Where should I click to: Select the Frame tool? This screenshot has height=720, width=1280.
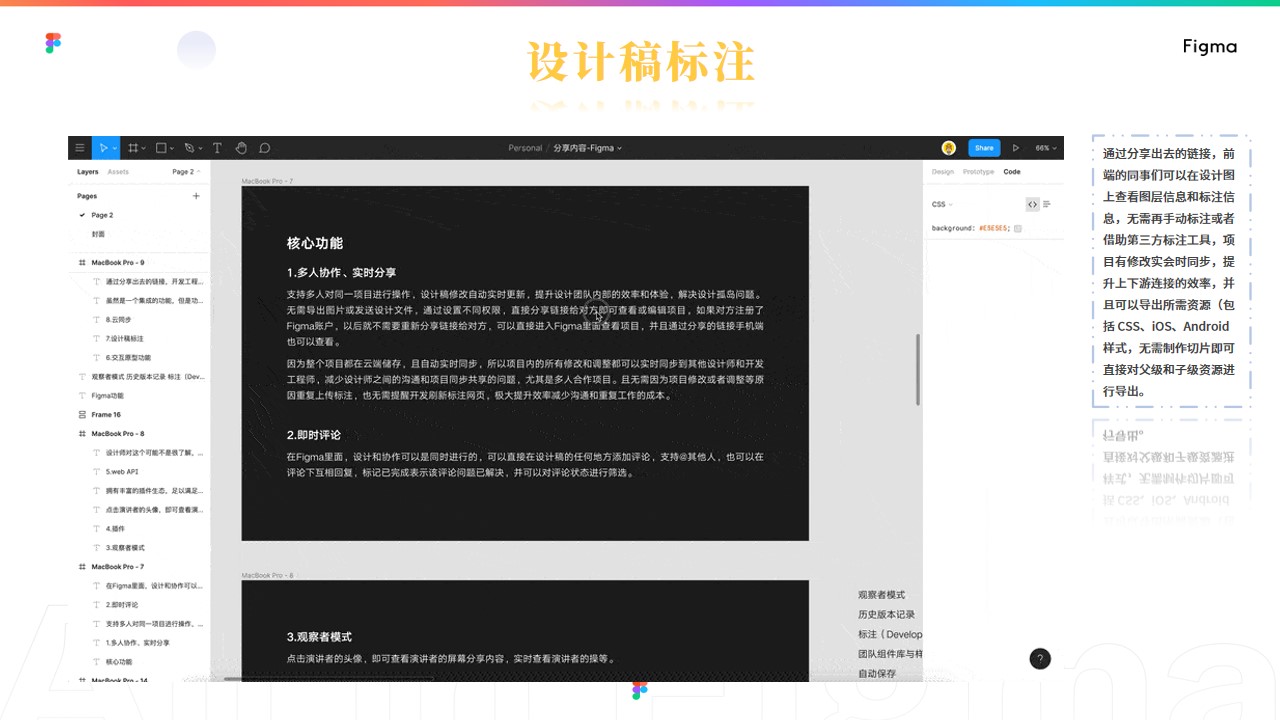click(133, 148)
